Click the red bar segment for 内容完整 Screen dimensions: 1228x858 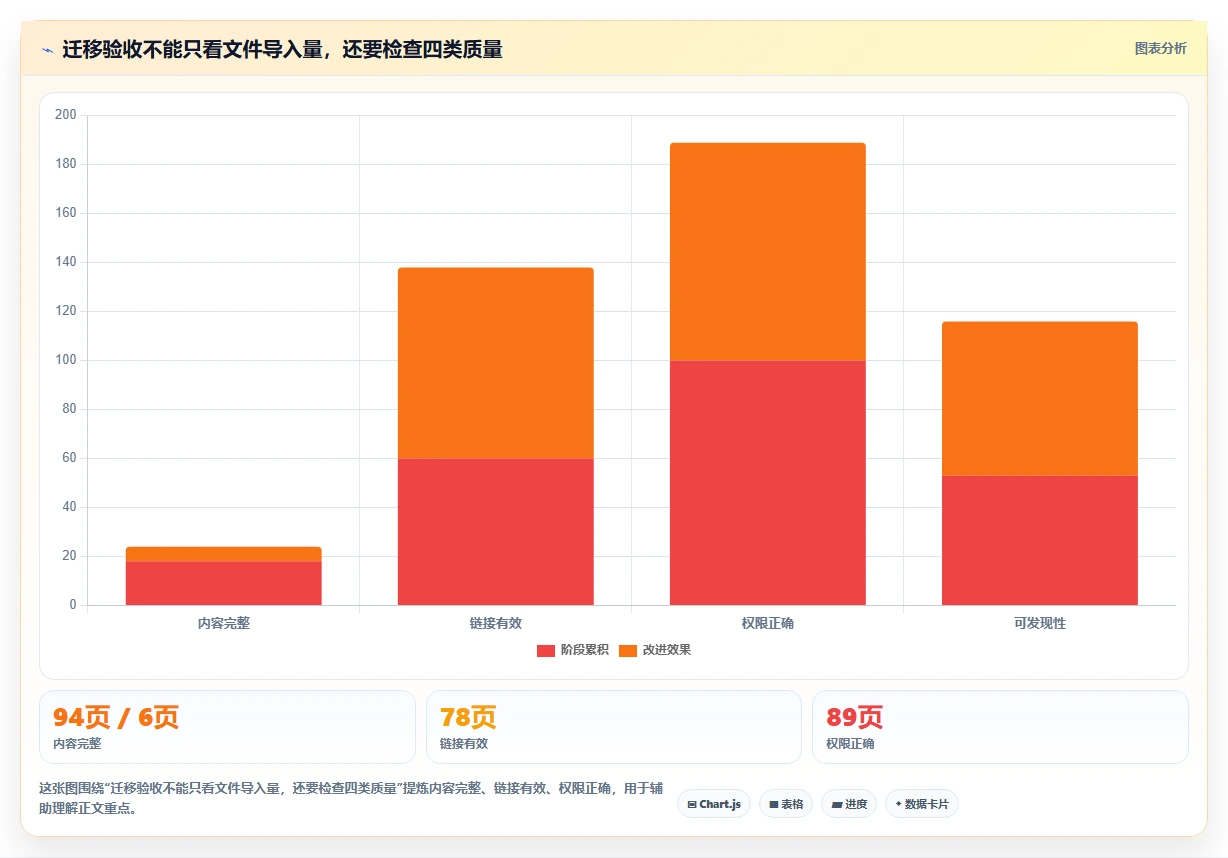224,583
